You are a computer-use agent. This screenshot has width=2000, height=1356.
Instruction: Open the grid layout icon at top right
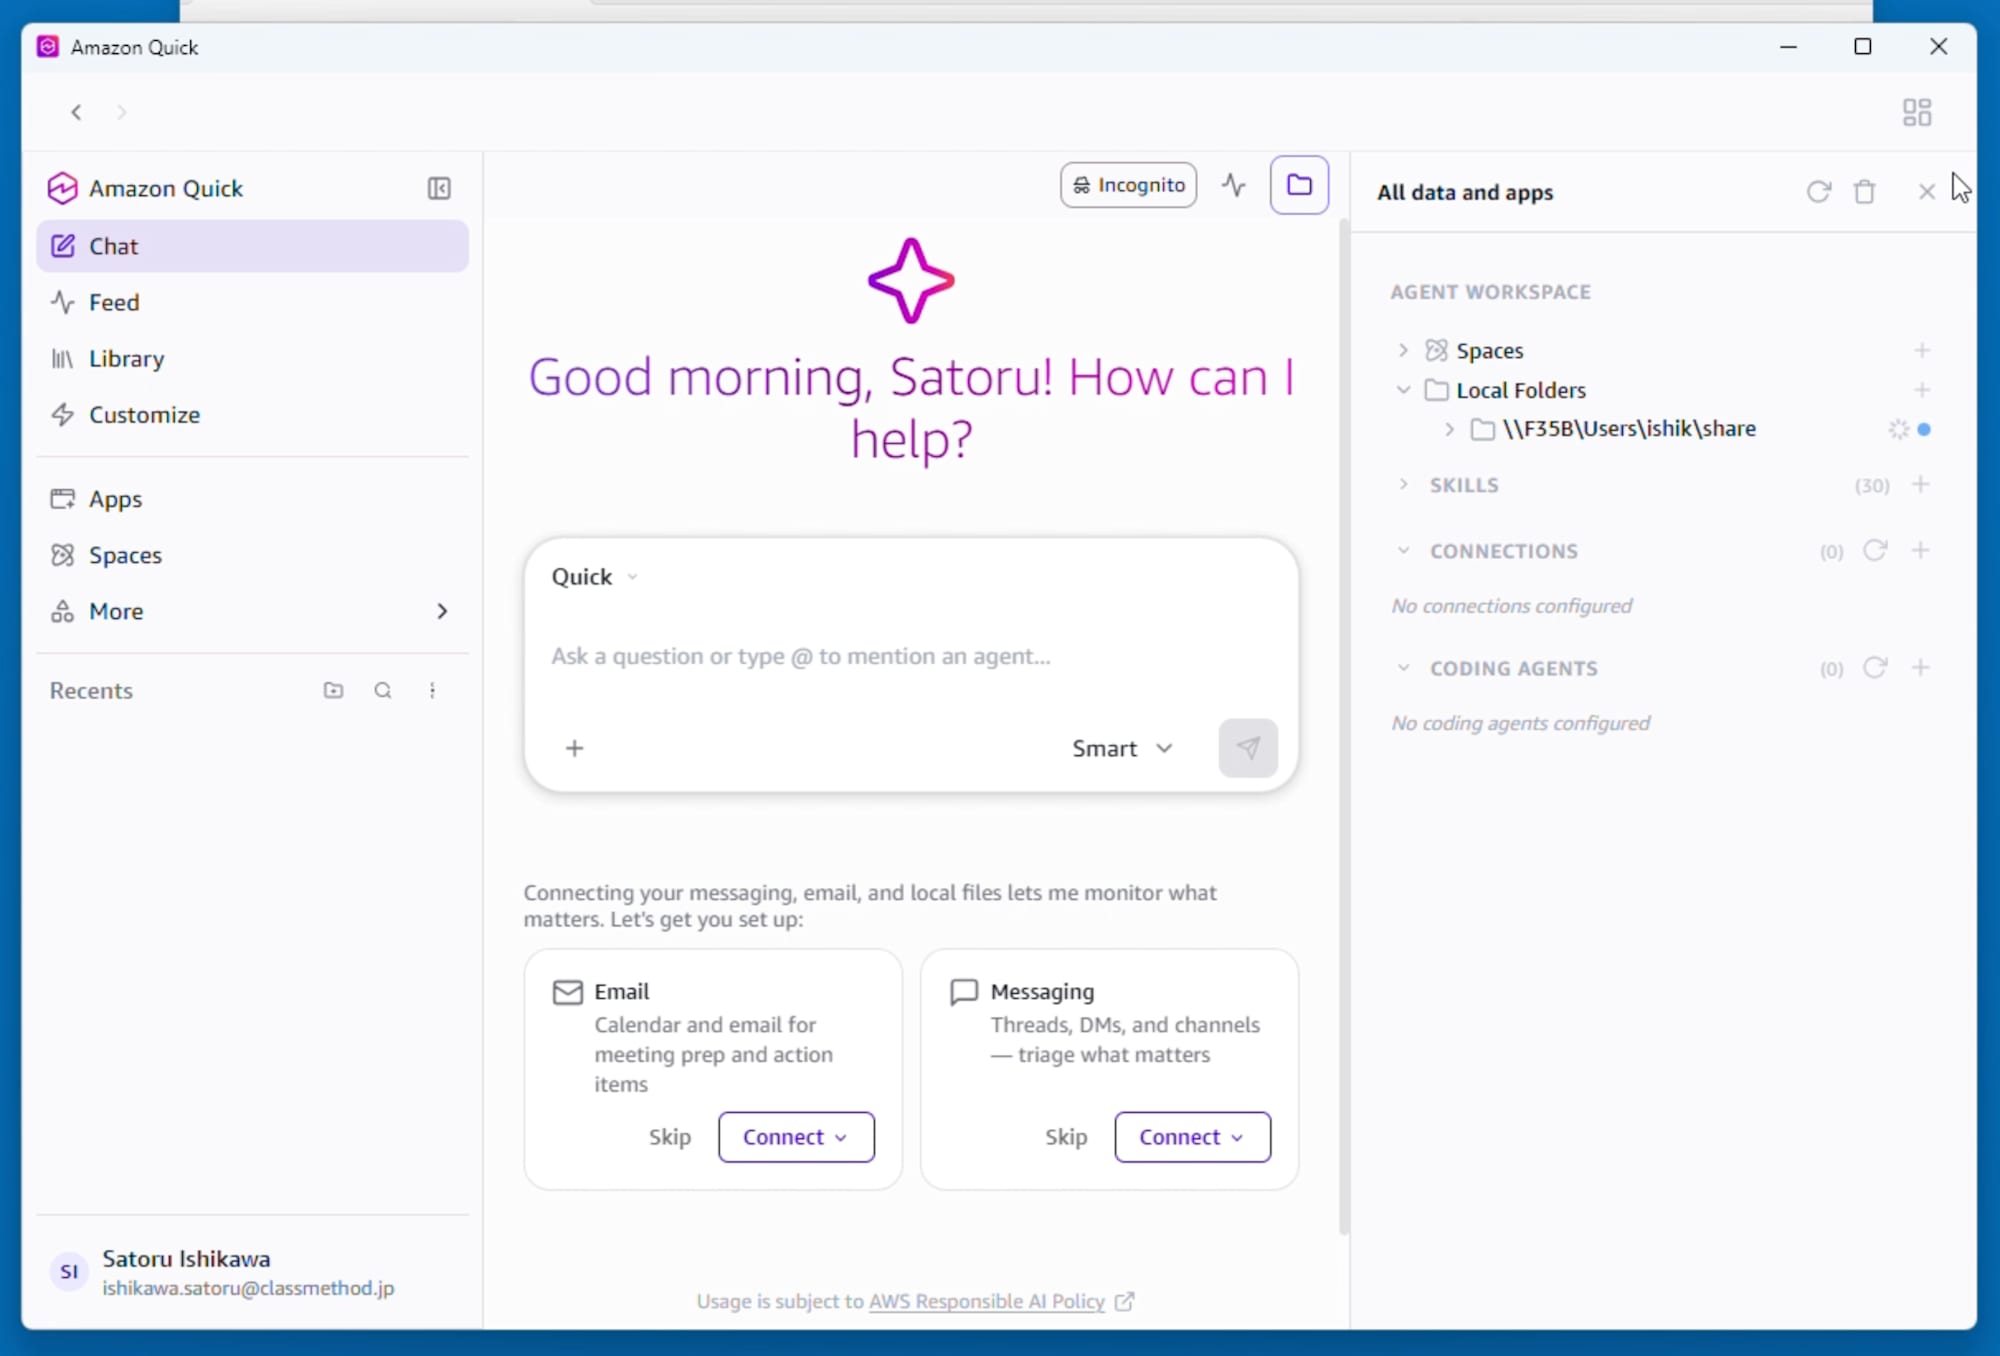pos(1916,112)
